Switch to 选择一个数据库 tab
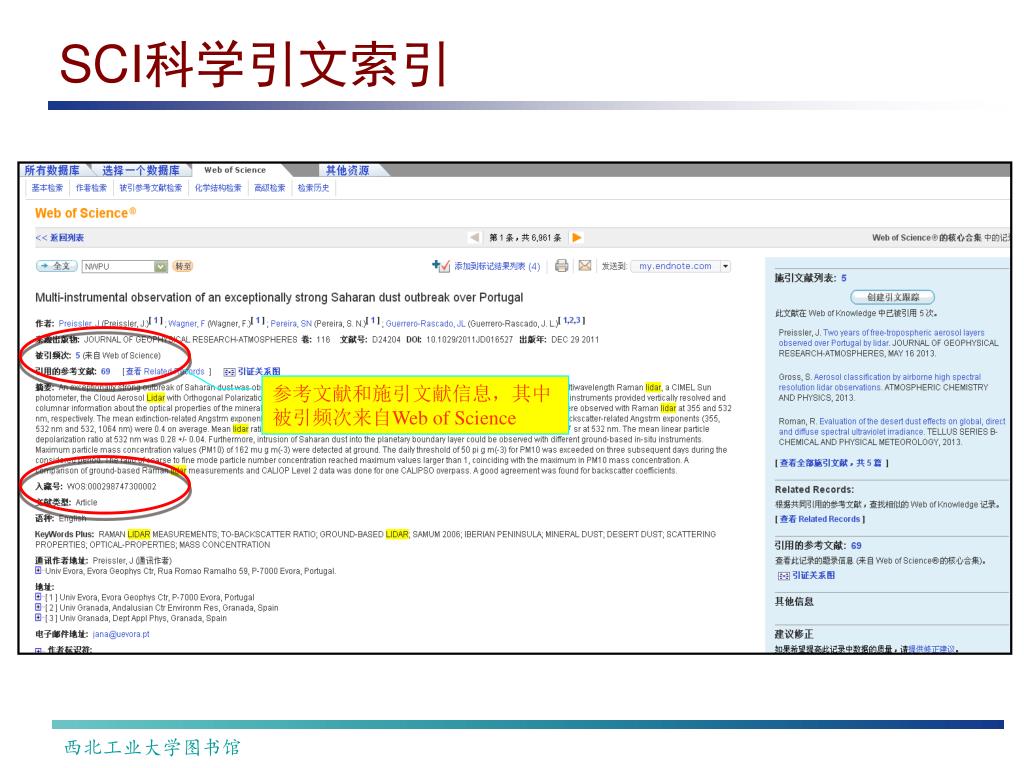Image resolution: width=1024 pixels, height=768 pixels. coord(140,170)
